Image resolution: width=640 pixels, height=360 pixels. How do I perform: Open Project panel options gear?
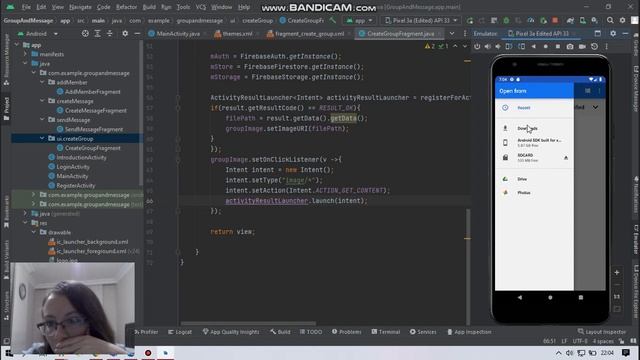pyautogui.click(x=125, y=33)
